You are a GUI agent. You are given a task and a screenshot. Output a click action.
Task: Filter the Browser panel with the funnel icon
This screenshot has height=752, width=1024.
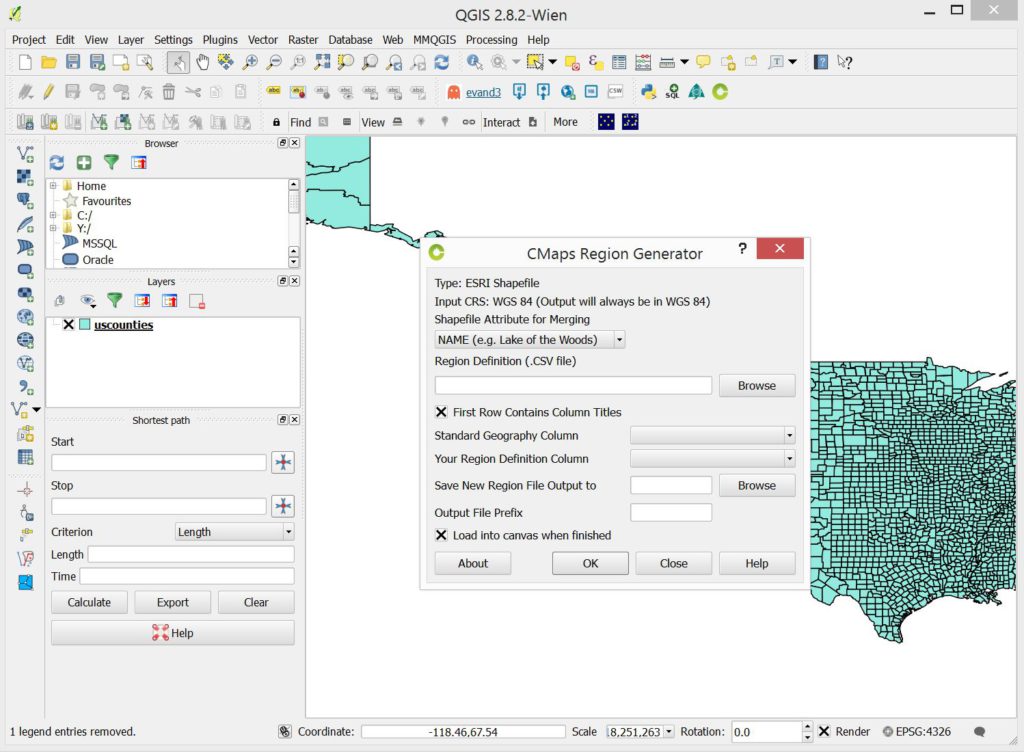[111, 162]
